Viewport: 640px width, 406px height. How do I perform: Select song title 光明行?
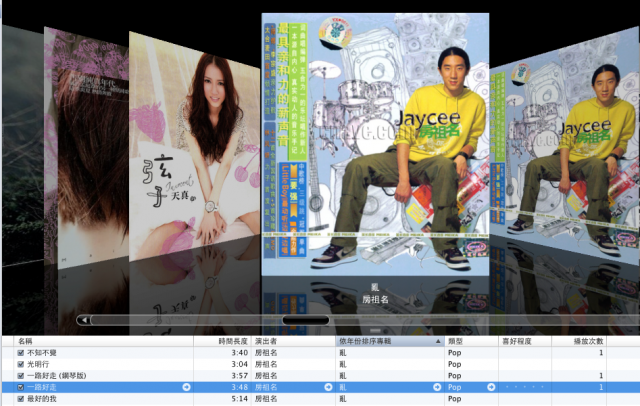click(x=38, y=364)
